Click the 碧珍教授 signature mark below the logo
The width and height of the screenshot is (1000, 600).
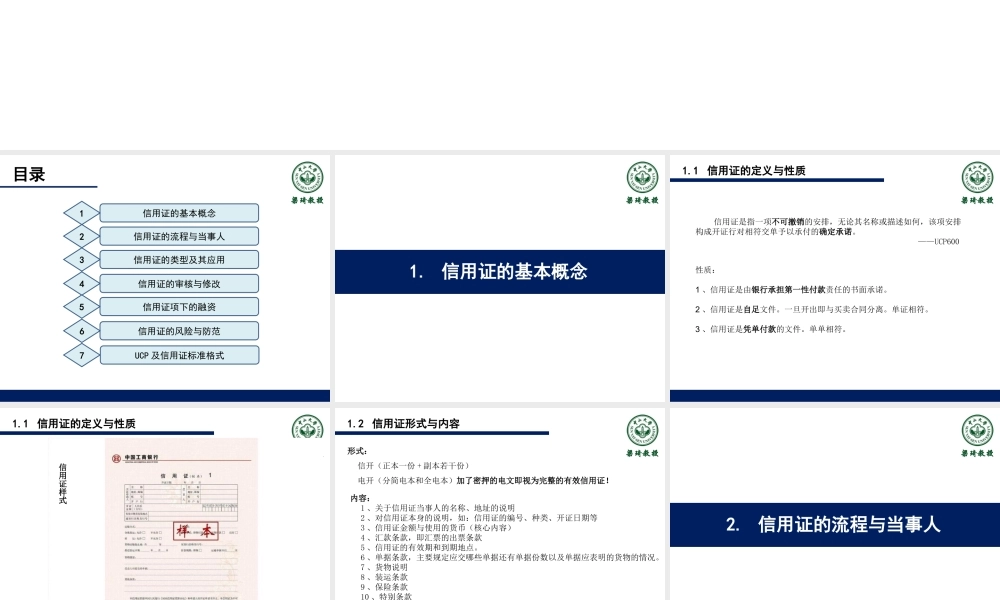306,200
